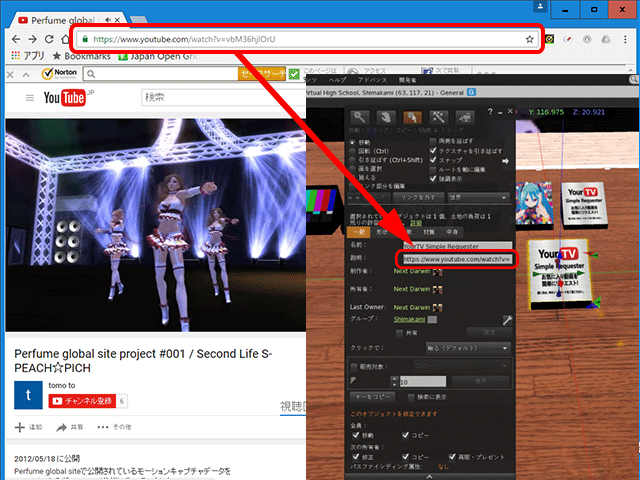This screenshot has height=480, width=640.
Task: Click the Perfume dance video player
Action: click(x=156, y=225)
